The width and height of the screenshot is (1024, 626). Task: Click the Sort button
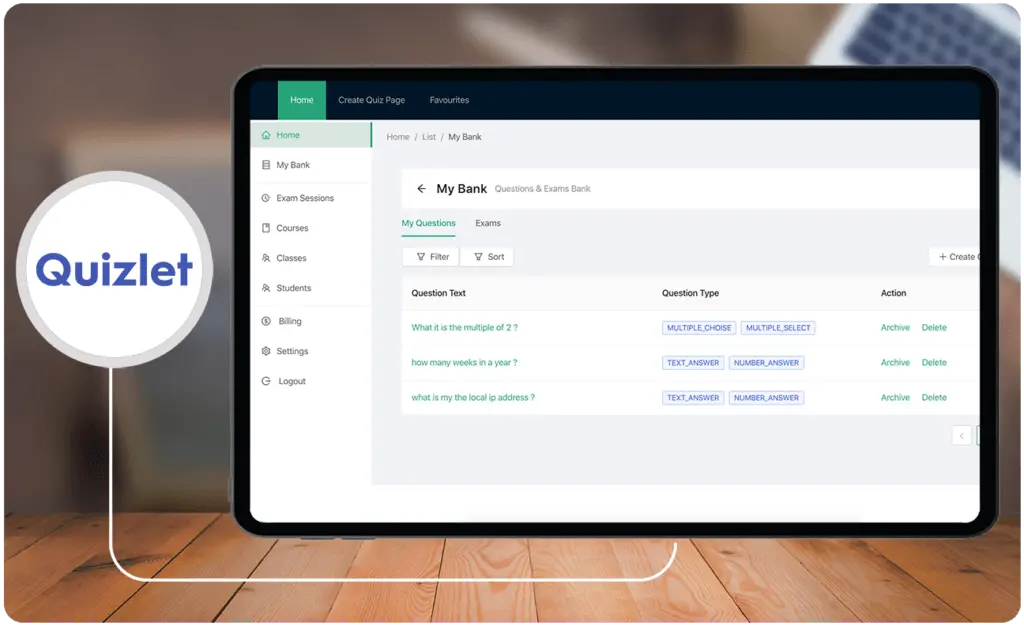(x=487, y=257)
